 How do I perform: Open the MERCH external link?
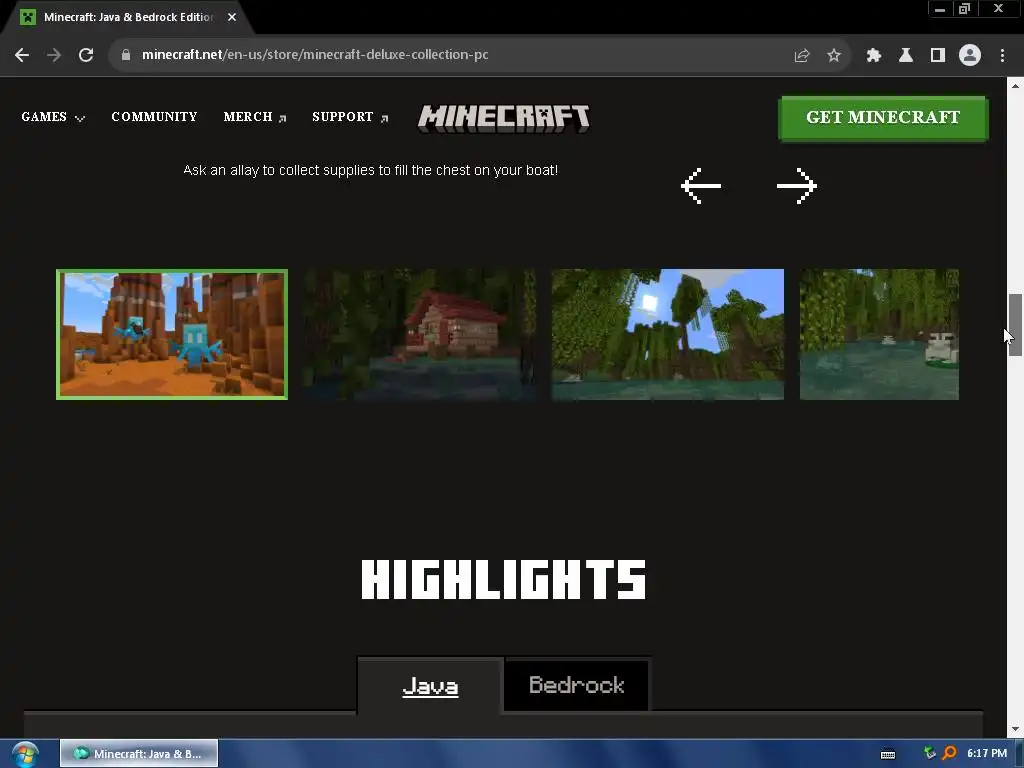click(x=255, y=117)
